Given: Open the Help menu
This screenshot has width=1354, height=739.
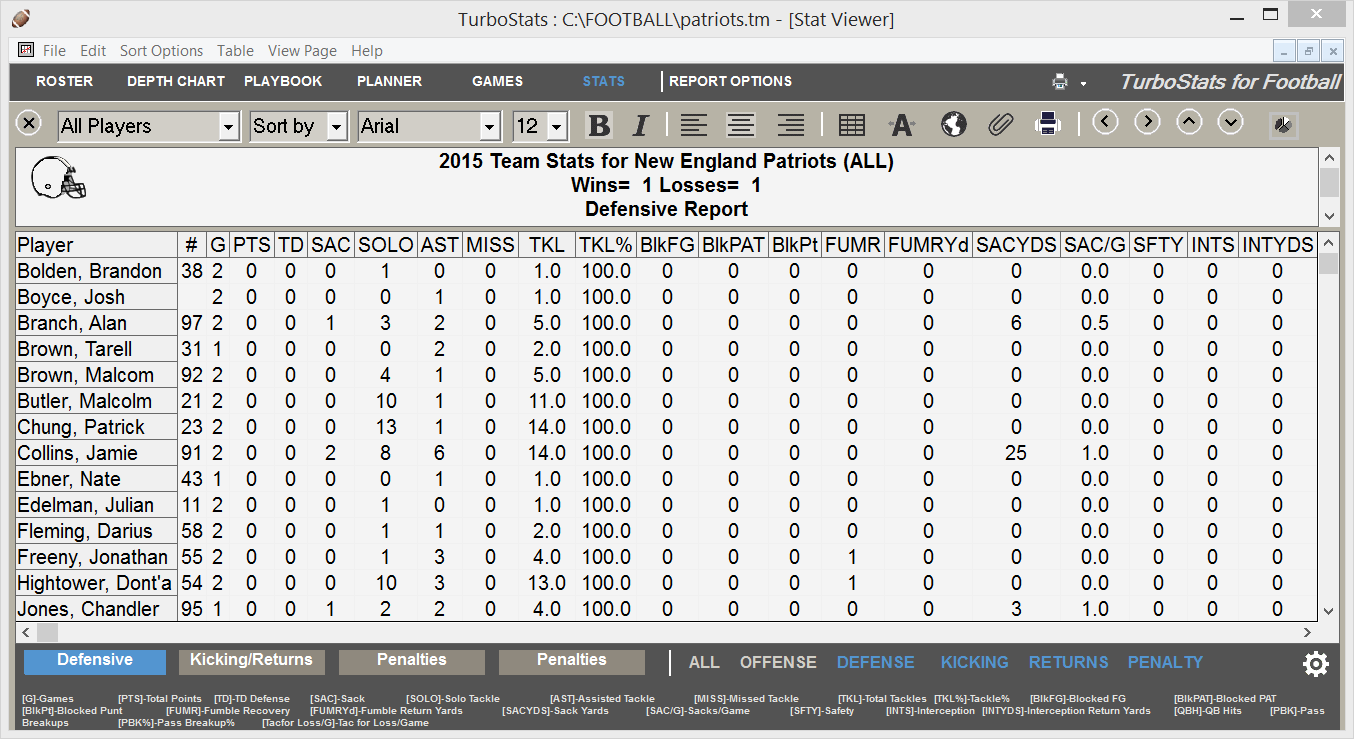Looking at the screenshot, I should tap(367, 51).
